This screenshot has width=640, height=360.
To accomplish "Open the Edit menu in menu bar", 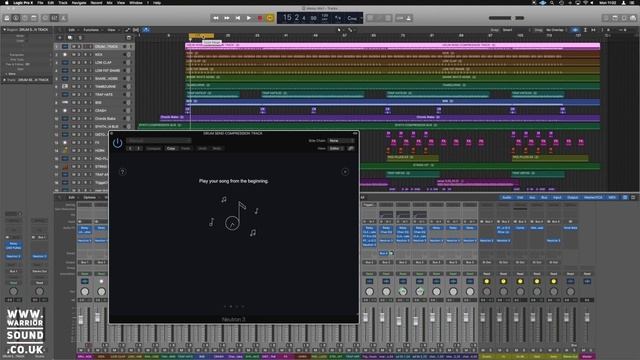I will tap(51, 2).
